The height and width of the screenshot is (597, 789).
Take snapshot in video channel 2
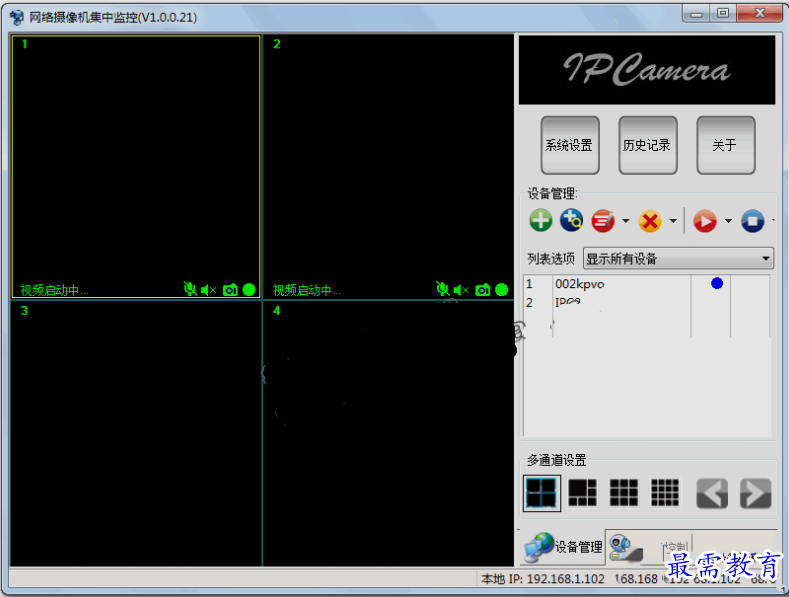click(x=483, y=290)
